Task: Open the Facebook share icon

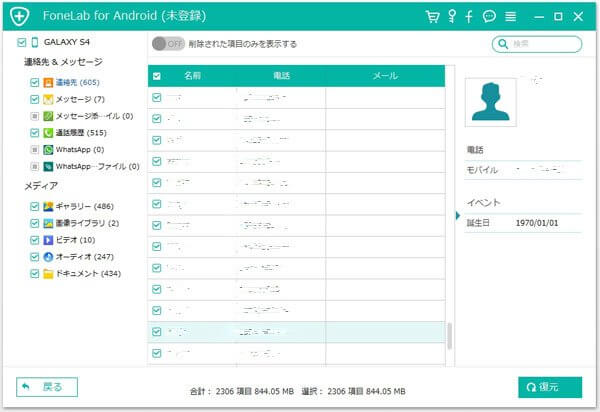Action: pyautogui.click(x=469, y=16)
